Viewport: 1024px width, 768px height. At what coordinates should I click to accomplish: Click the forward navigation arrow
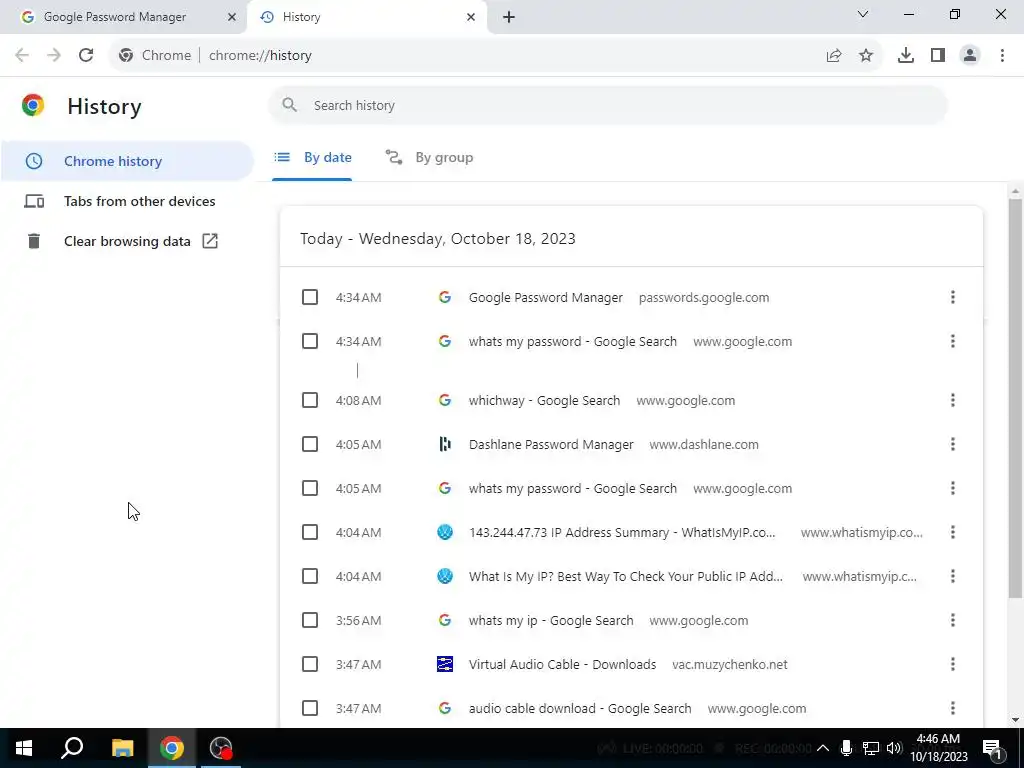coord(54,56)
